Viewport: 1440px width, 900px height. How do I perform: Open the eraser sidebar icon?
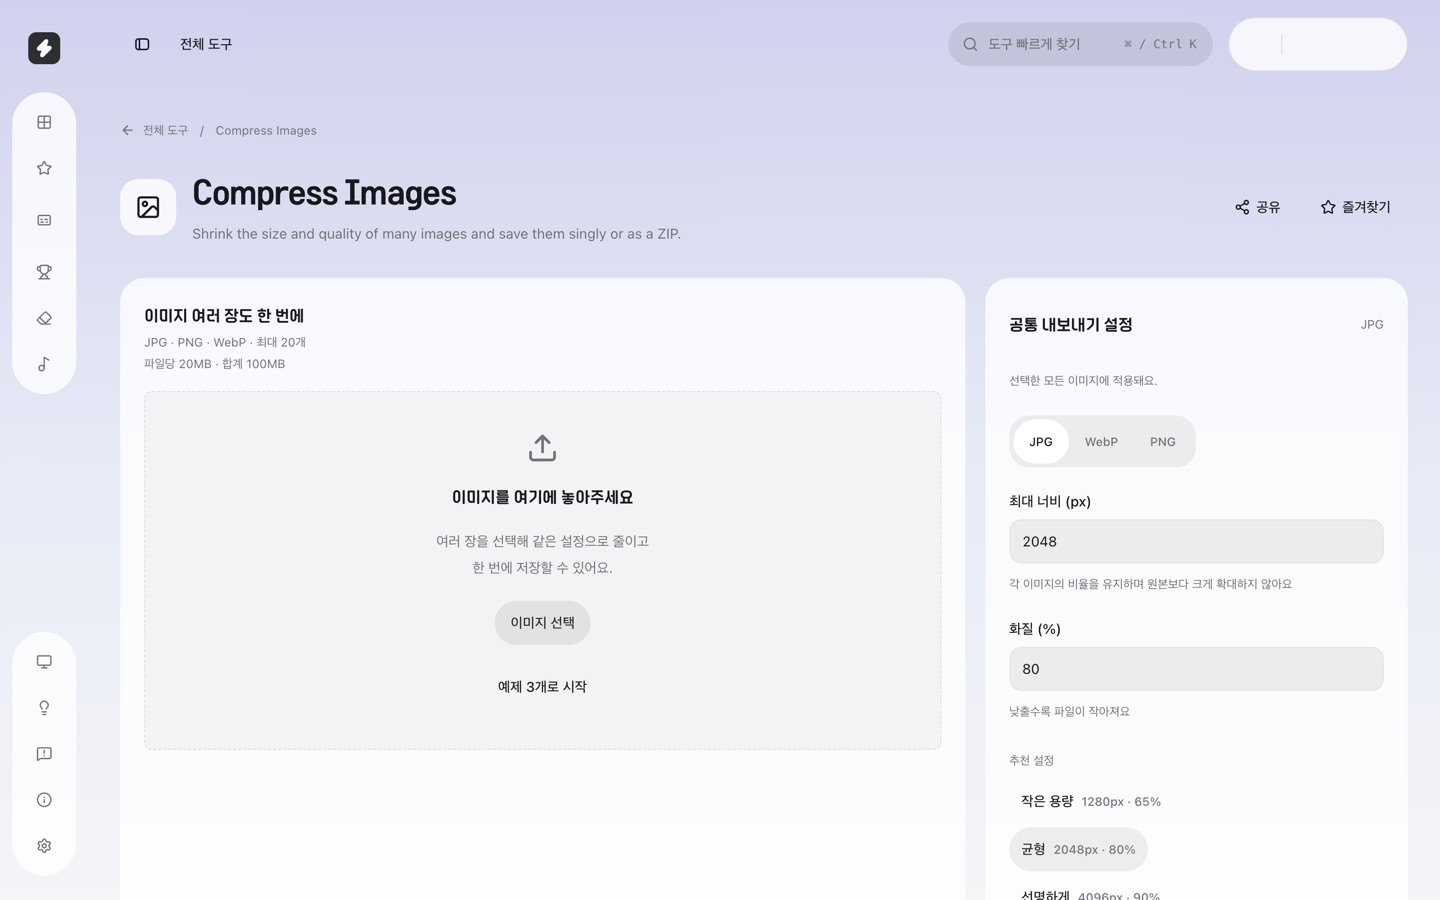coord(44,318)
